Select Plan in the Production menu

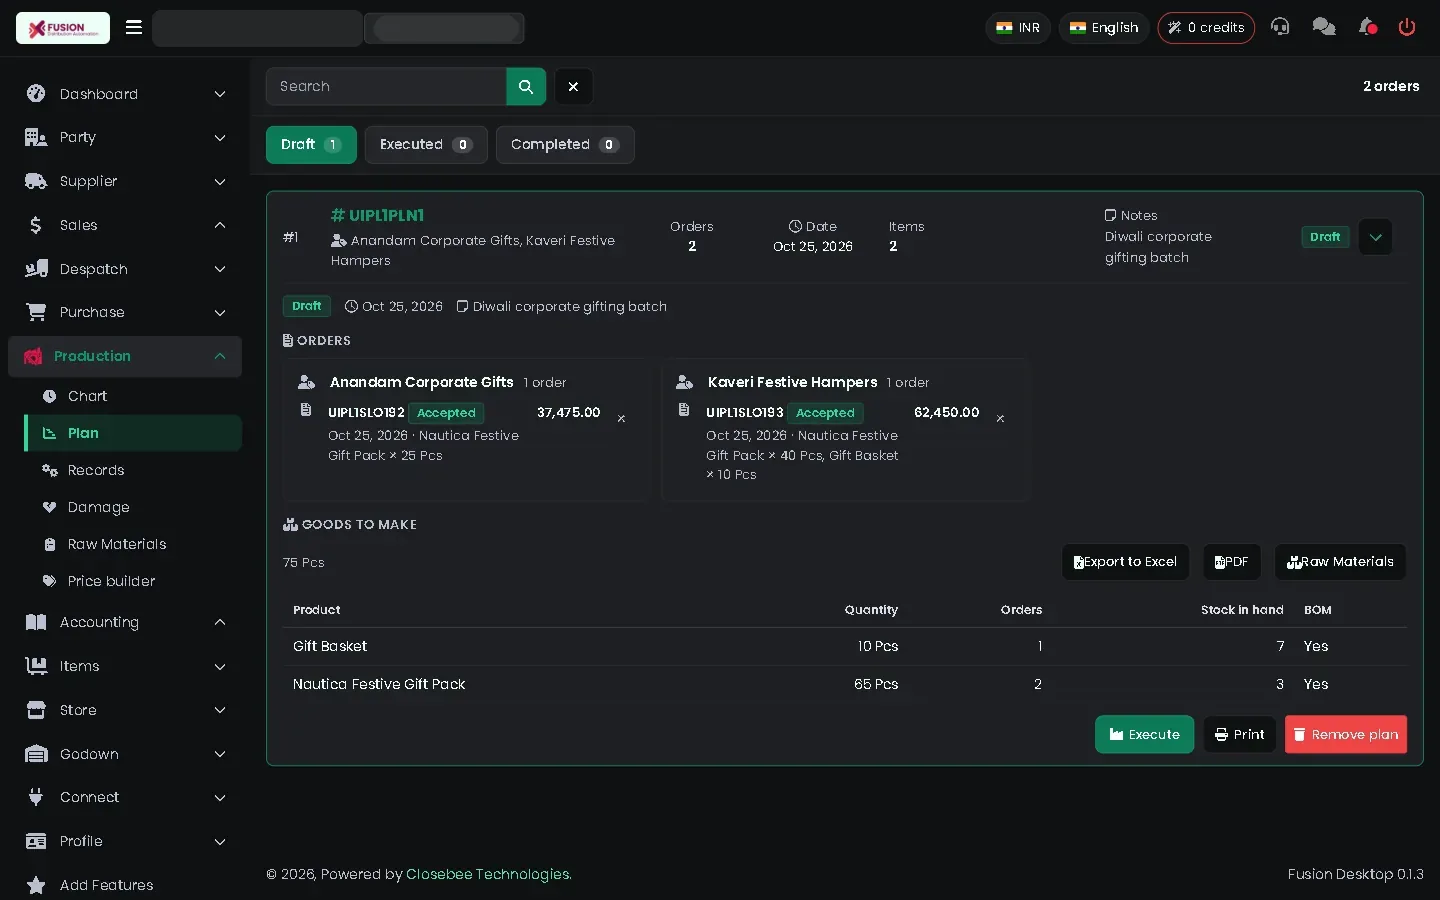coord(133,433)
